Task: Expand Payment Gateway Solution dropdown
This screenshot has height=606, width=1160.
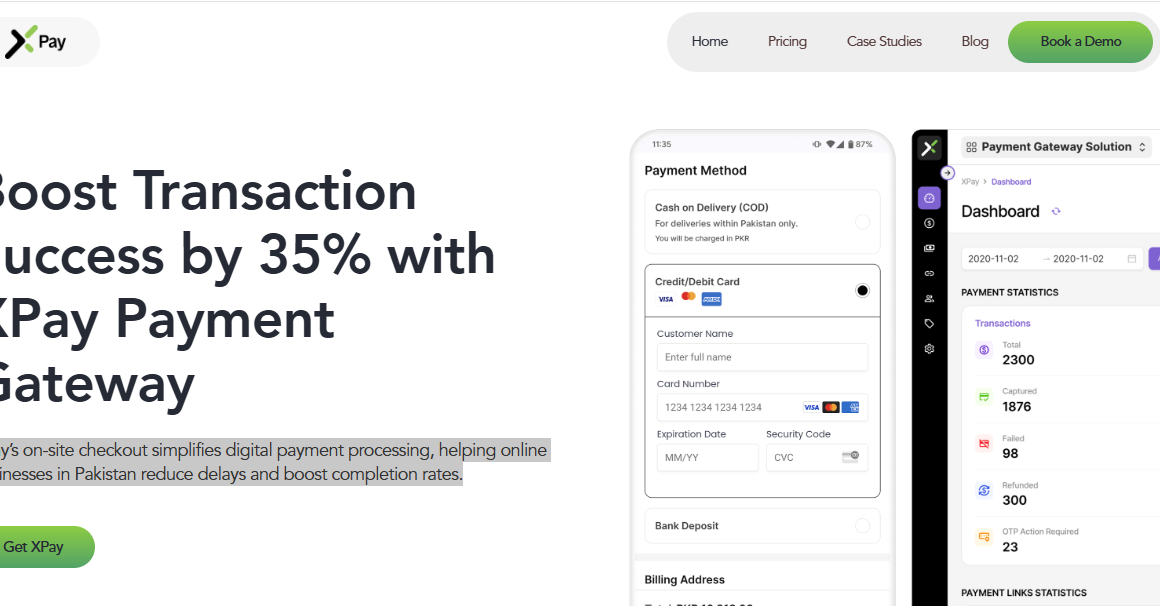Action: 1056,147
